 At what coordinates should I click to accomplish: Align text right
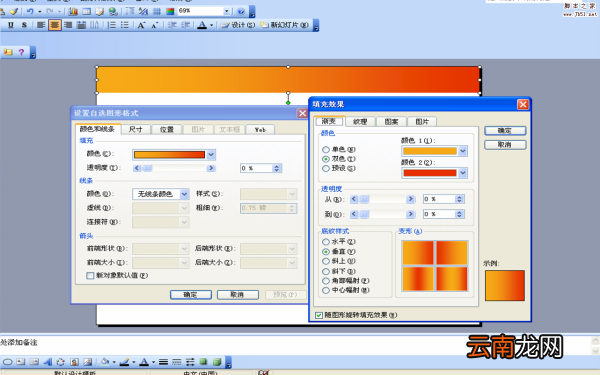[x=68, y=25]
